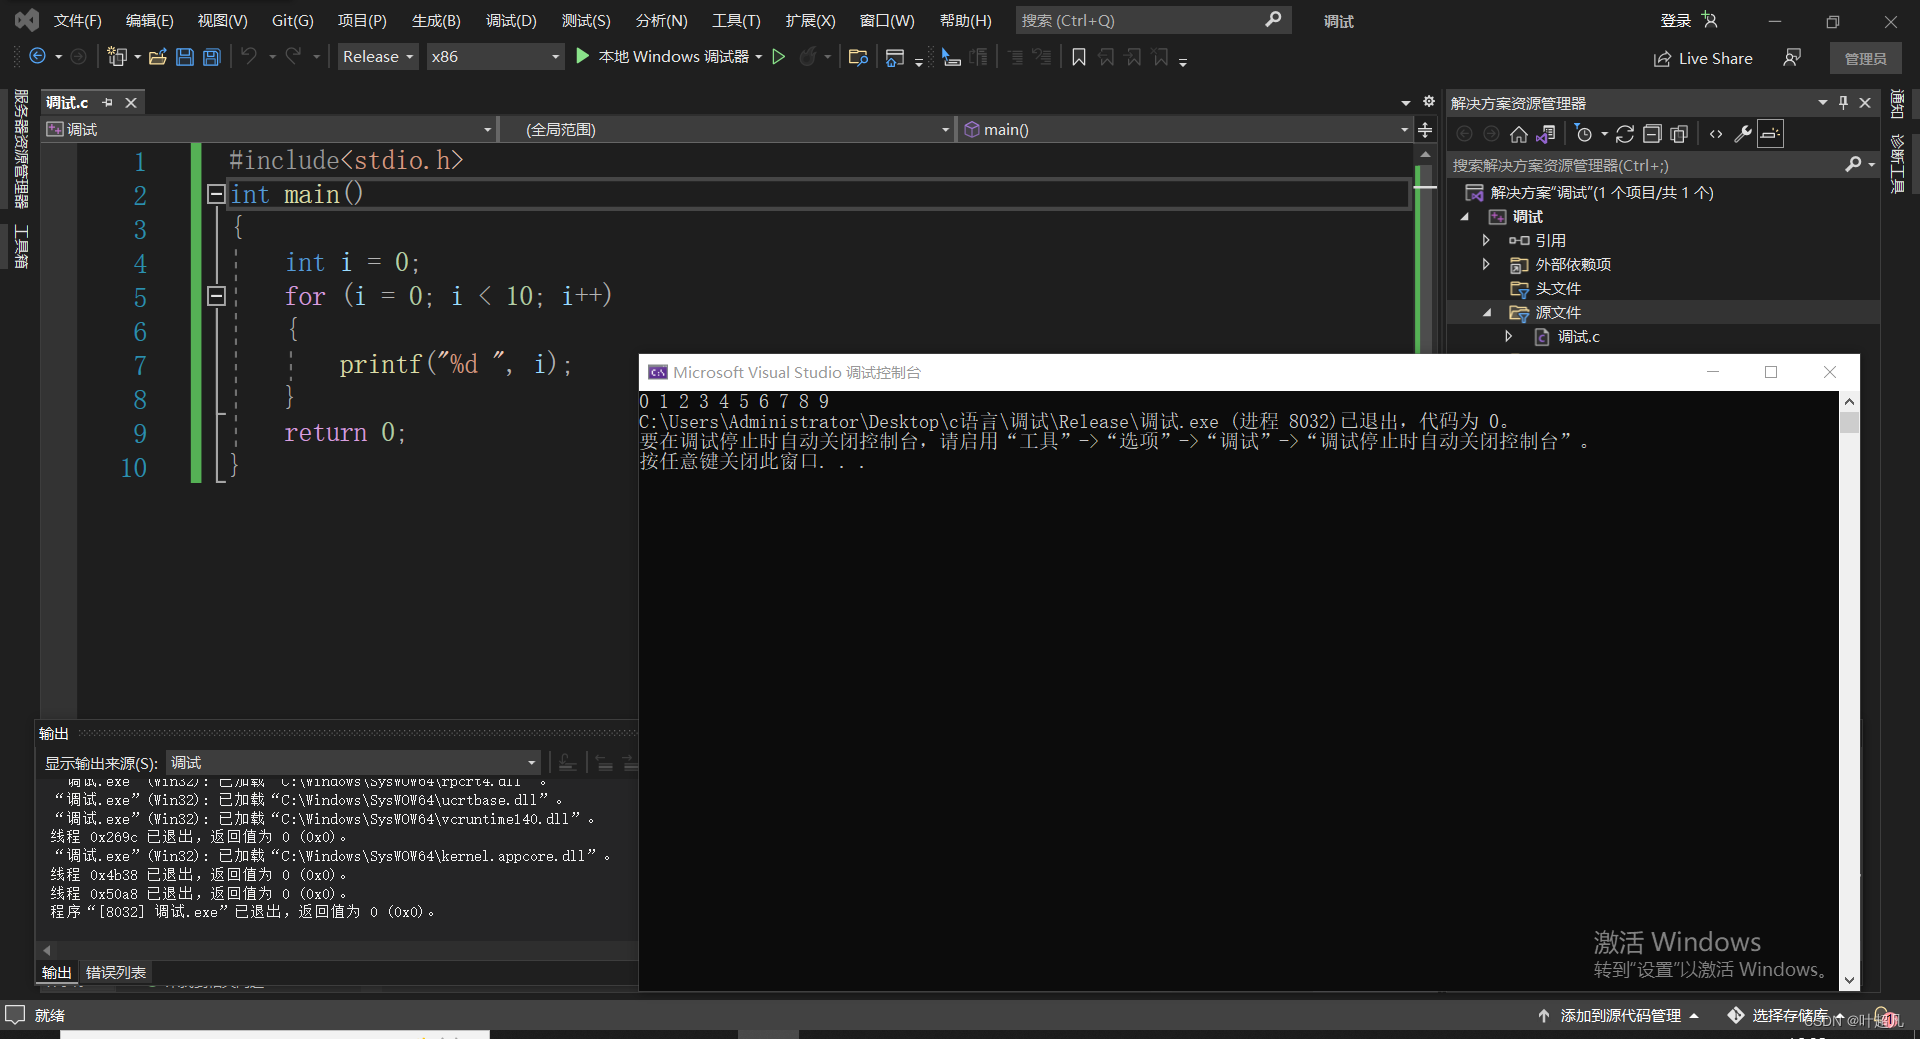Open the 显示输出来源 dropdown showing 调试
This screenshot has width=1920, height=1039.
pyautogui.click(x=353, y=763)
